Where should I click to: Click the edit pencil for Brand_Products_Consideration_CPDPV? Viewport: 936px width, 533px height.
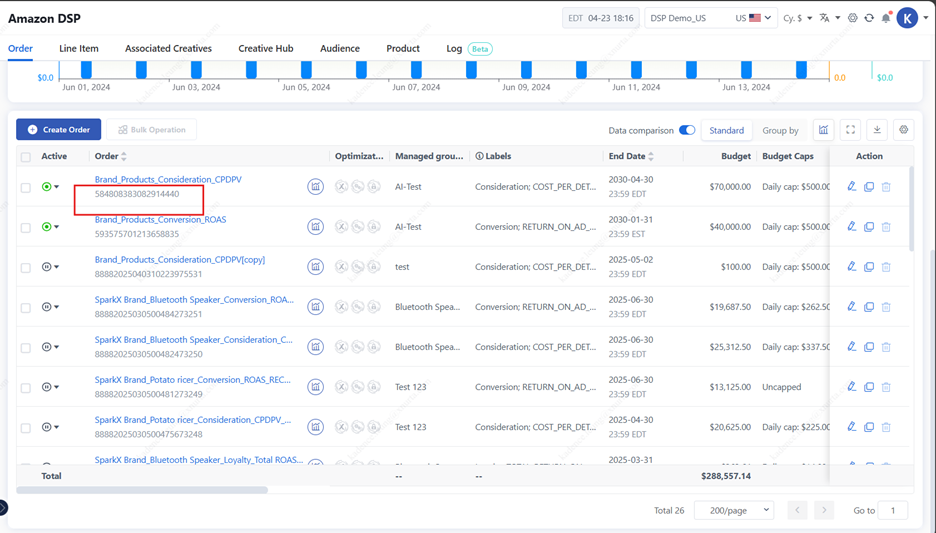click(852, 187)
